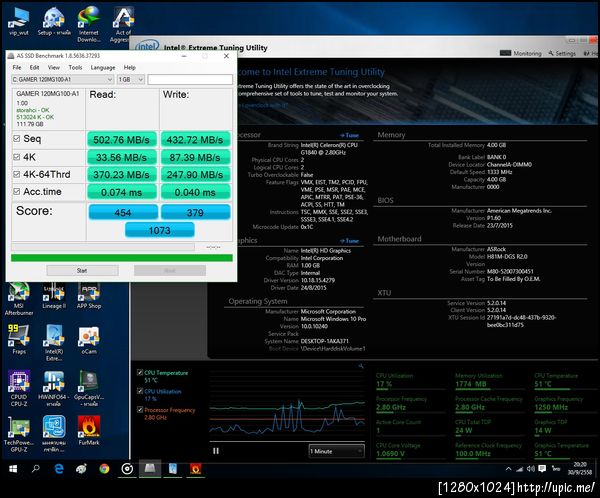Open volume control in system tray

pyautogui.click(x=530, y=469)
